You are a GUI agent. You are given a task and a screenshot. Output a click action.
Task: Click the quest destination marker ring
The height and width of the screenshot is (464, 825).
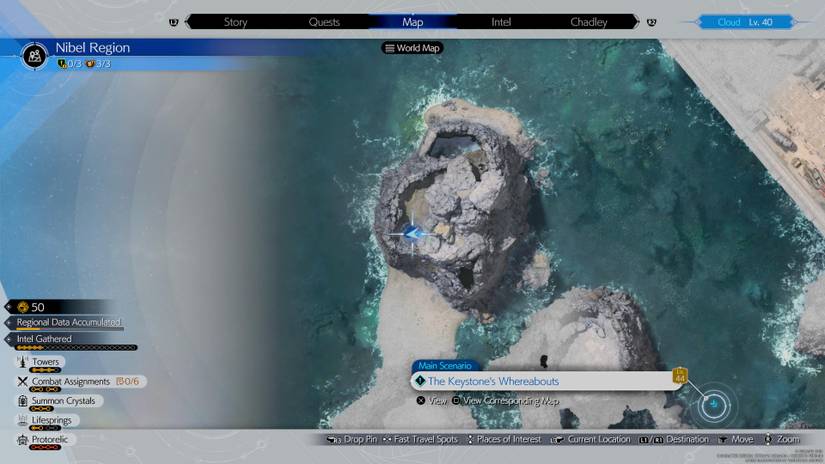(714, 404)
